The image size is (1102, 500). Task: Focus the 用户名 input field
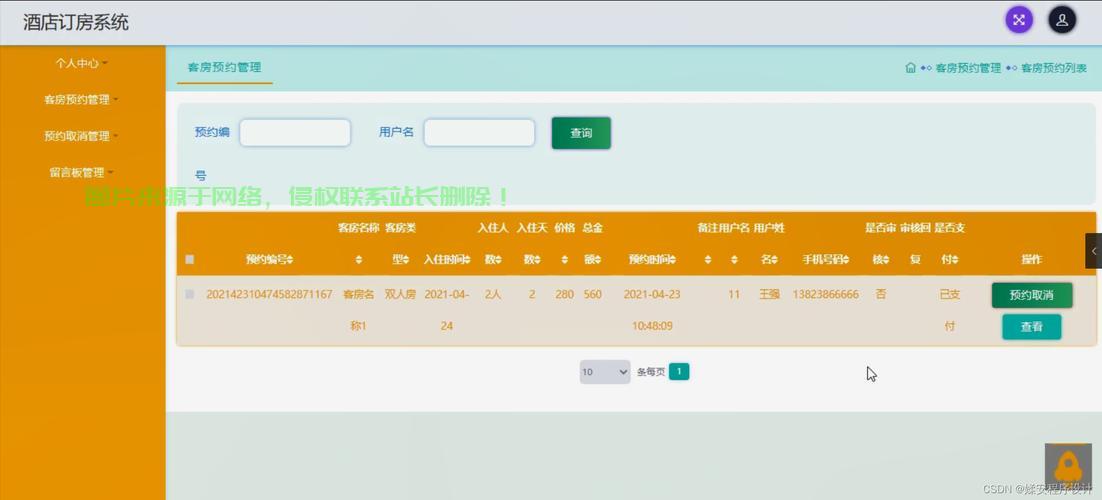479,132
